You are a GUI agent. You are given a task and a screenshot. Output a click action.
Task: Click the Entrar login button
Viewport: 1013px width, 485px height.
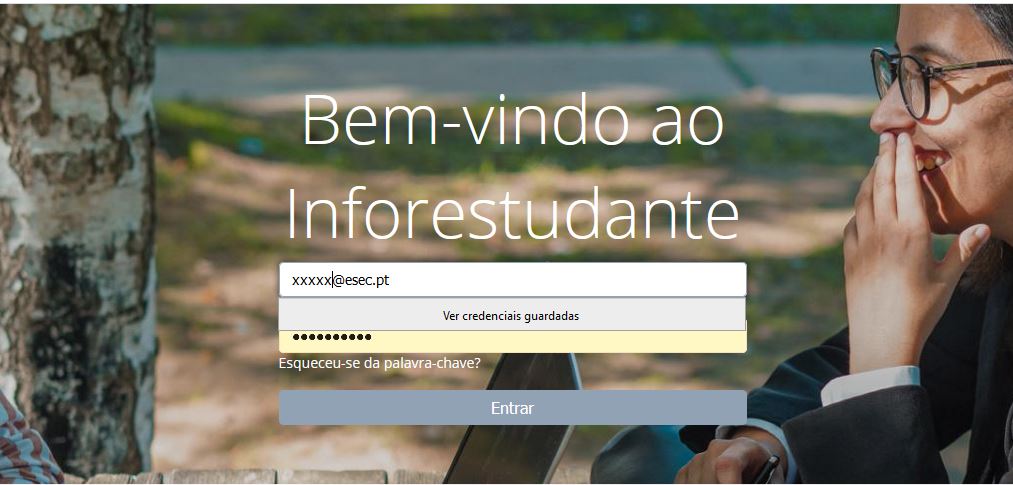click(512, 408)
